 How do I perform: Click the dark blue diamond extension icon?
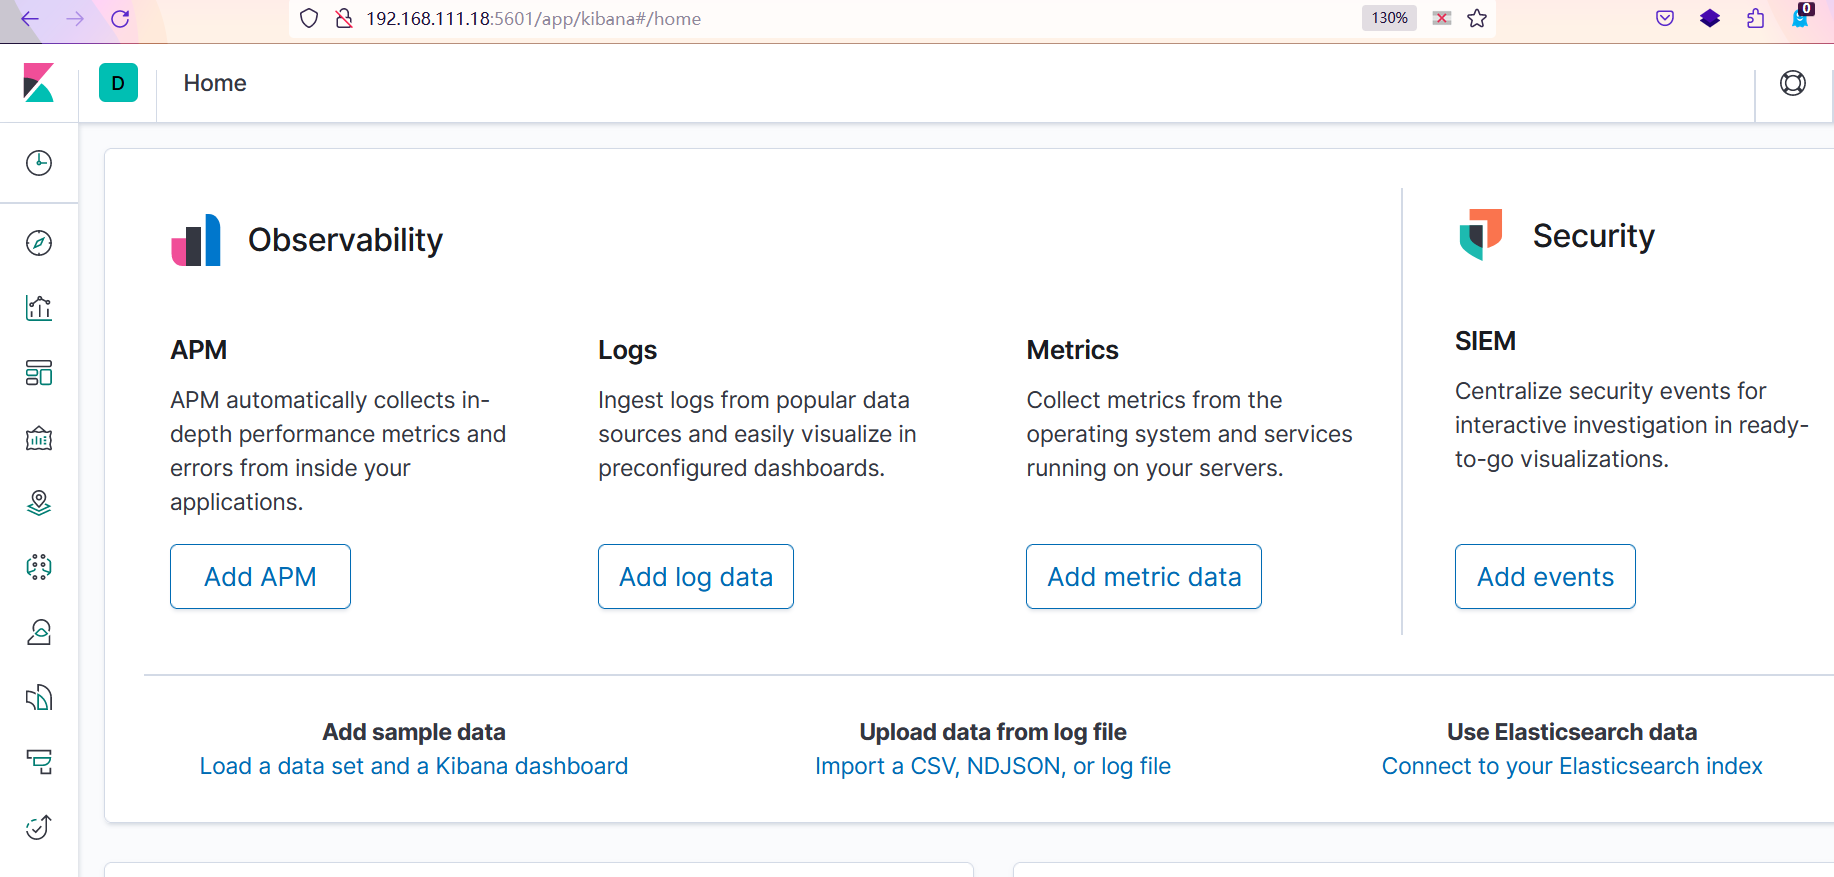pyautogui.click(x=1710, y=18)
